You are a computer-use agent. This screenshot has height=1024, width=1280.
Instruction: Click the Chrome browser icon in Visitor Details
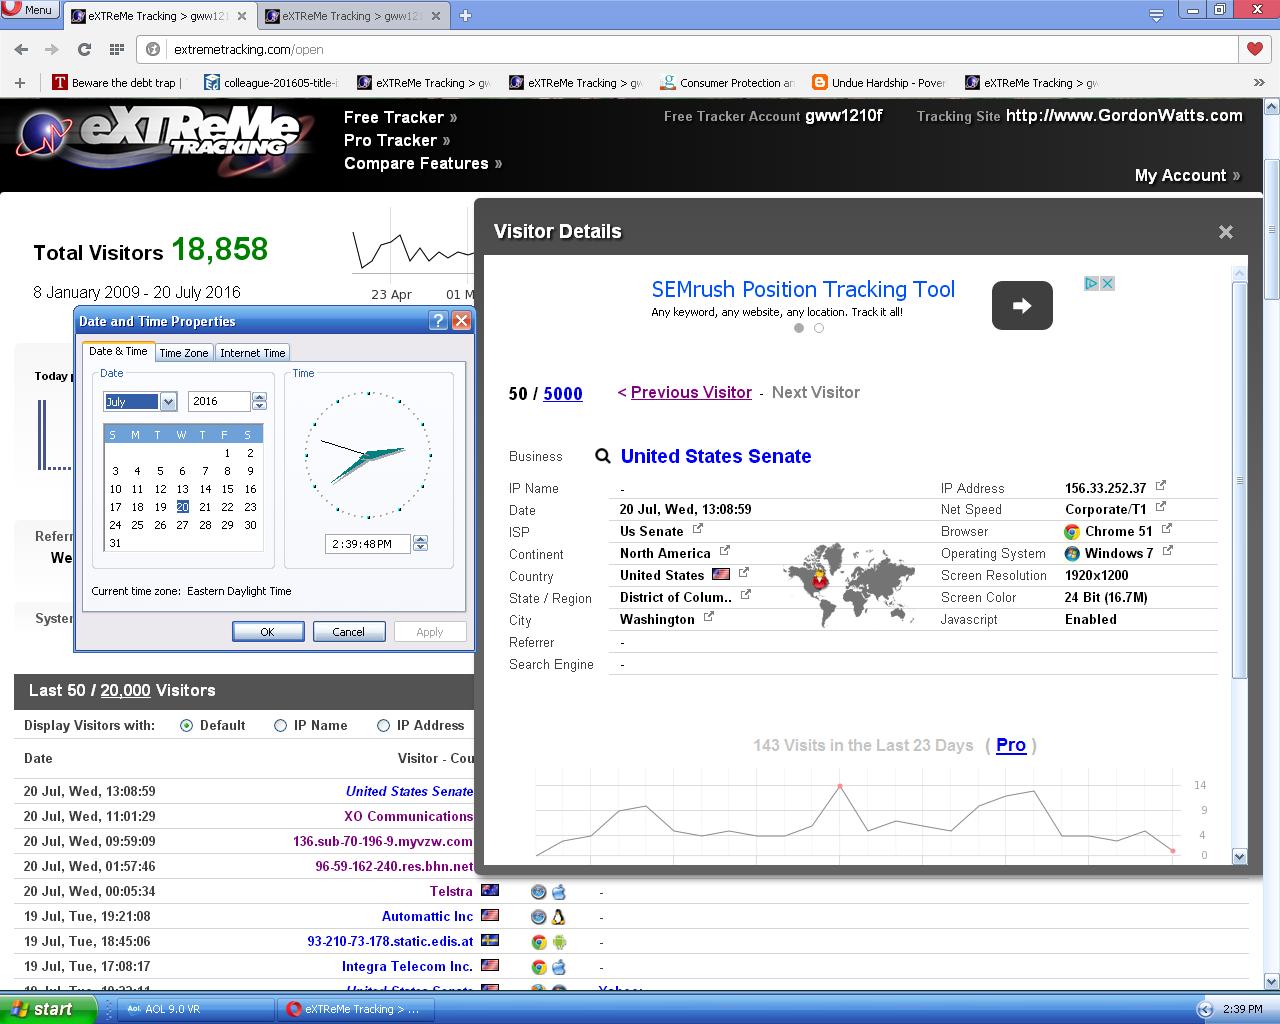1072,532
